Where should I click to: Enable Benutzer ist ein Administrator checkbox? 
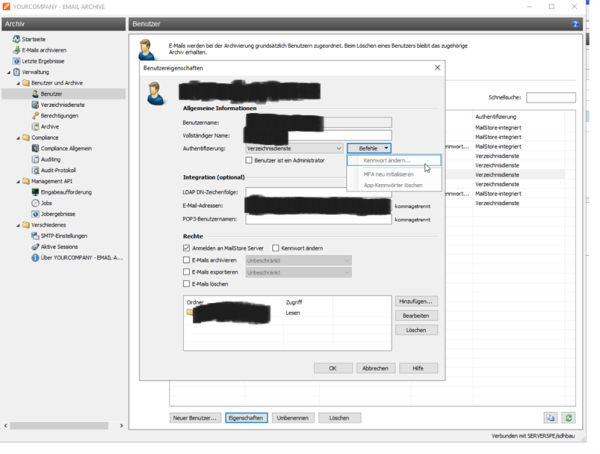[x=249, y=160]
